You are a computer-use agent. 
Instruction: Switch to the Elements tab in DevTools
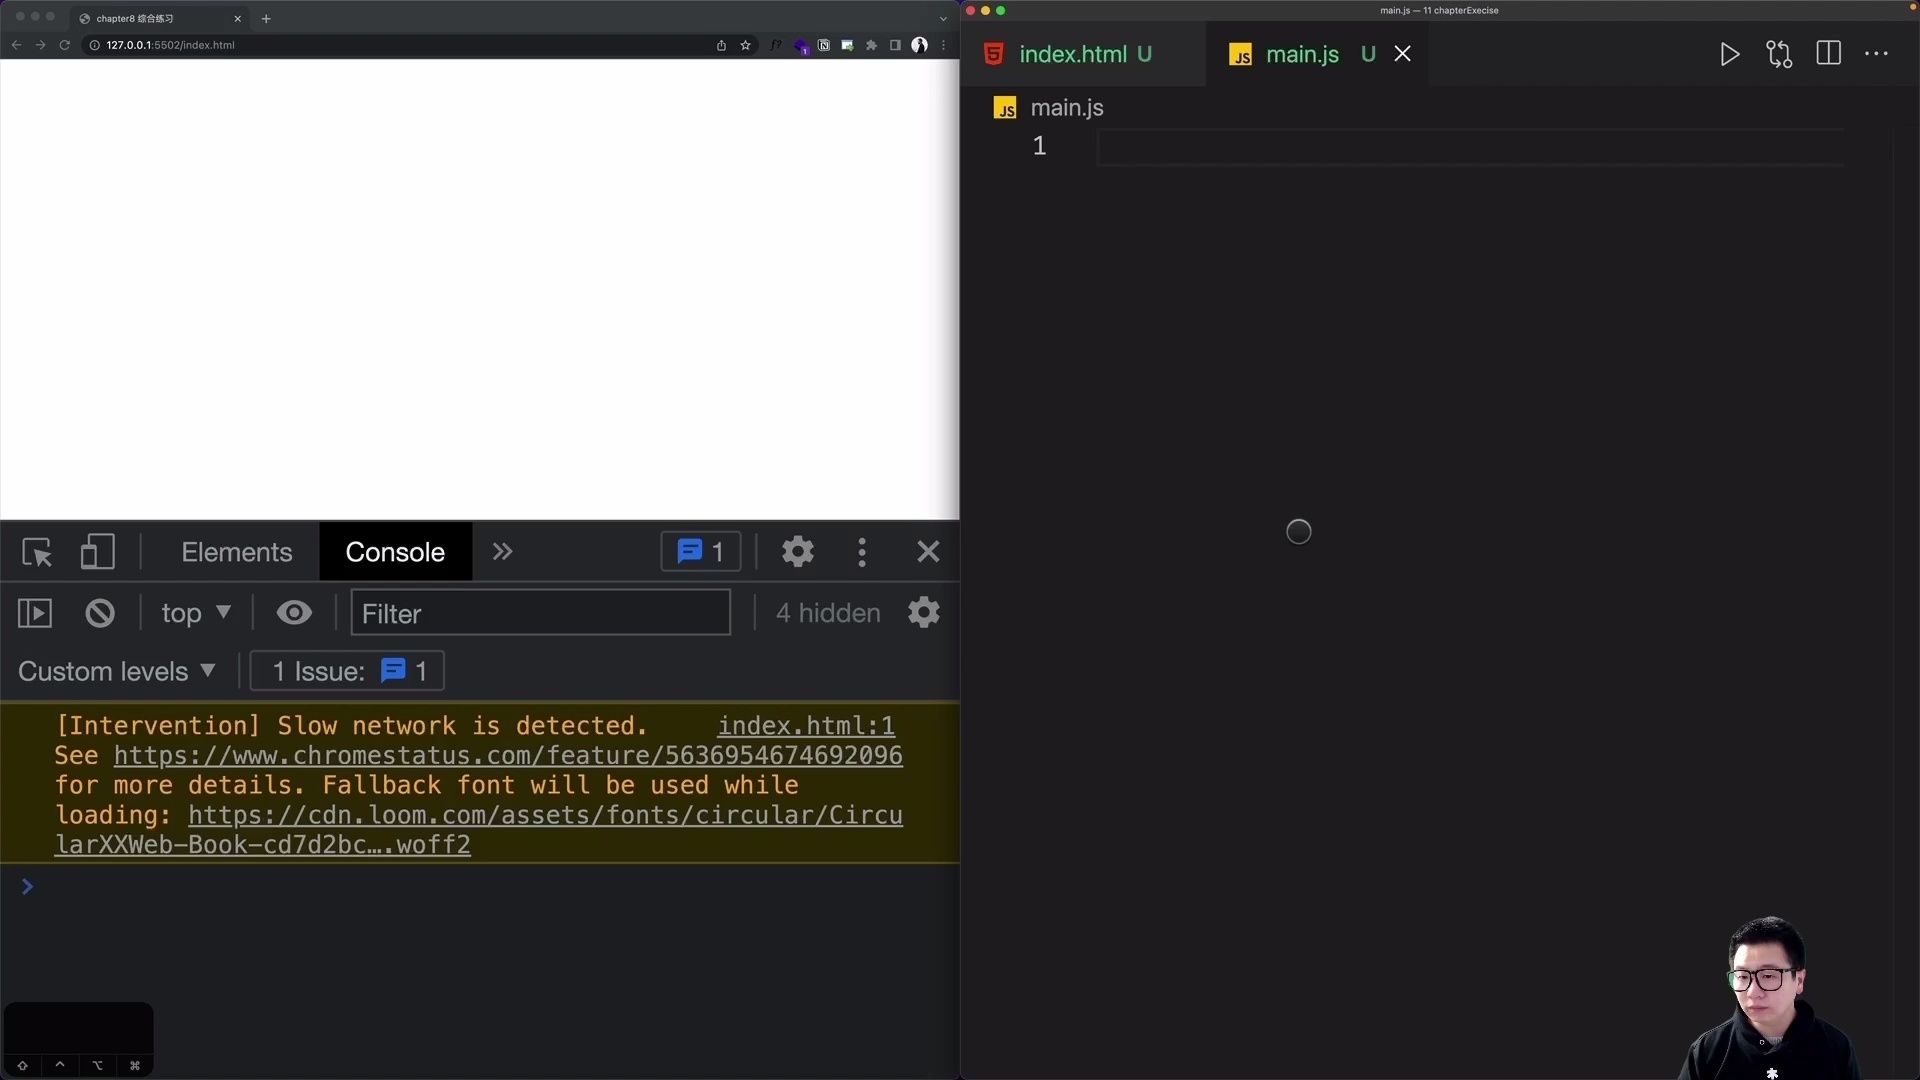(236, 551)
